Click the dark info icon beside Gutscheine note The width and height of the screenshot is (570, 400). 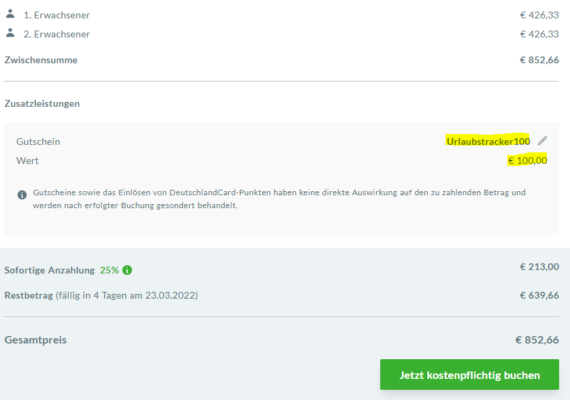click(22, 195)
